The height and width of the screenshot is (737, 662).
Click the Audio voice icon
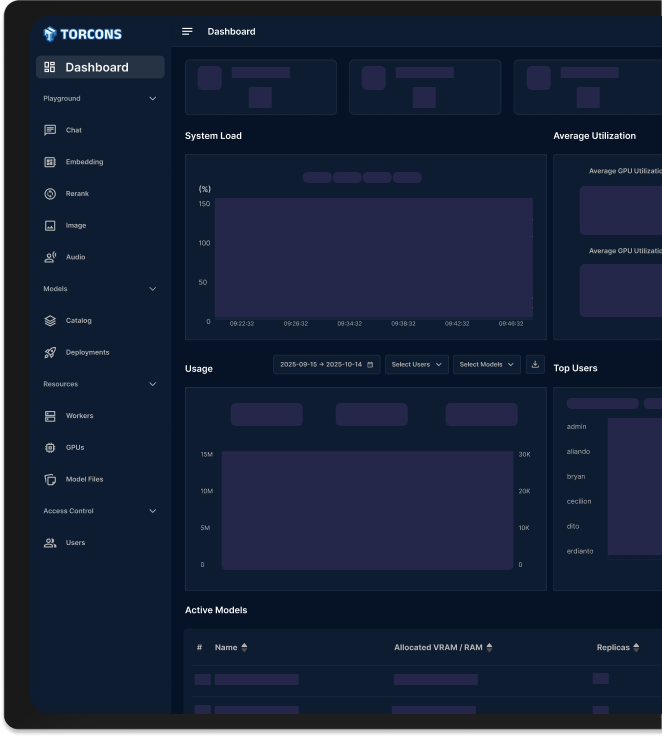(50, 257)
